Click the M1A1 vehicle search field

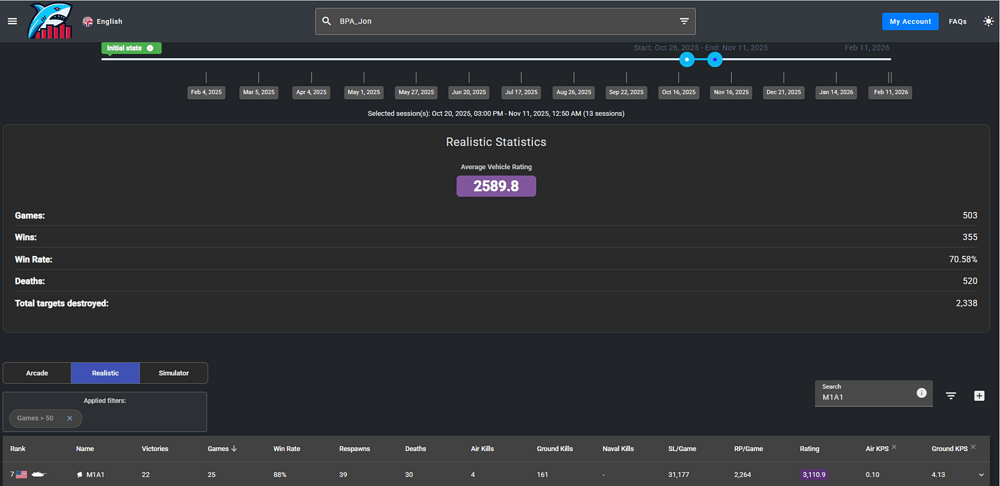pyautogui.click(x=865, y=397)
